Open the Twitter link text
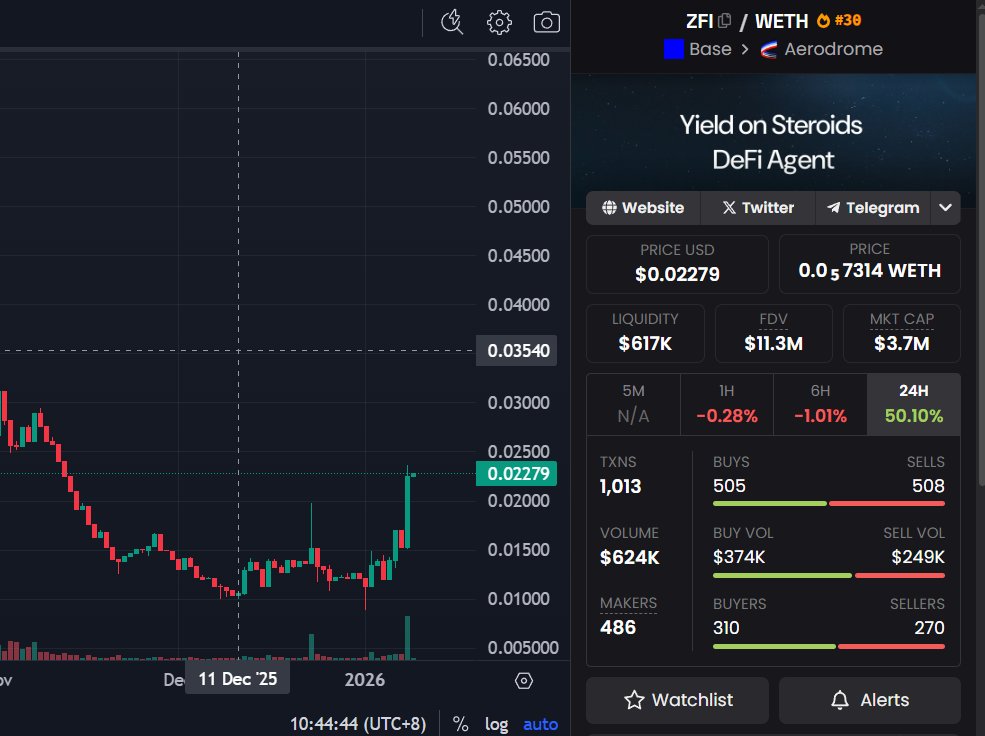Image resolution: width=985 pixels, height=736 pixels. pyautogui.click(x=768, y=208)
